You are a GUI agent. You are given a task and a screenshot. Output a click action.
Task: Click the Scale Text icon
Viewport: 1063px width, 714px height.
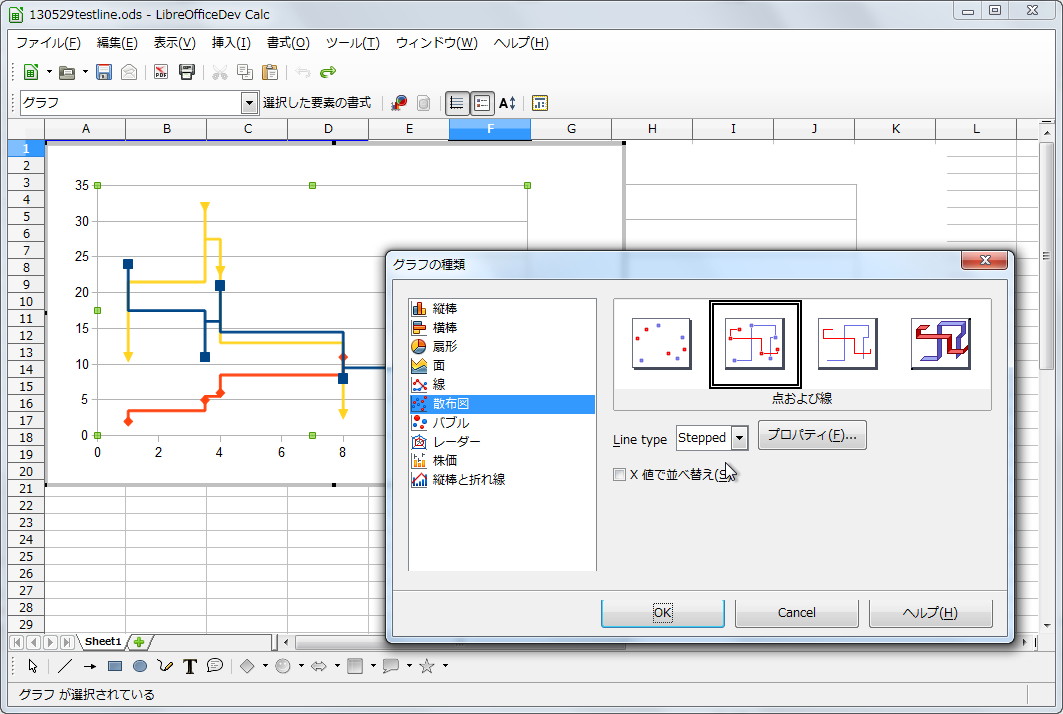(507, 103)
